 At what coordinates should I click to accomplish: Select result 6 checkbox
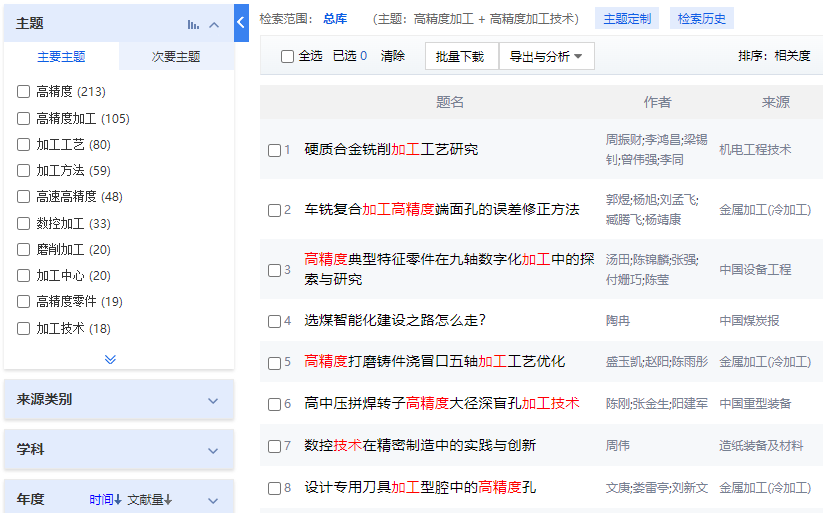[x=275, y=404]
